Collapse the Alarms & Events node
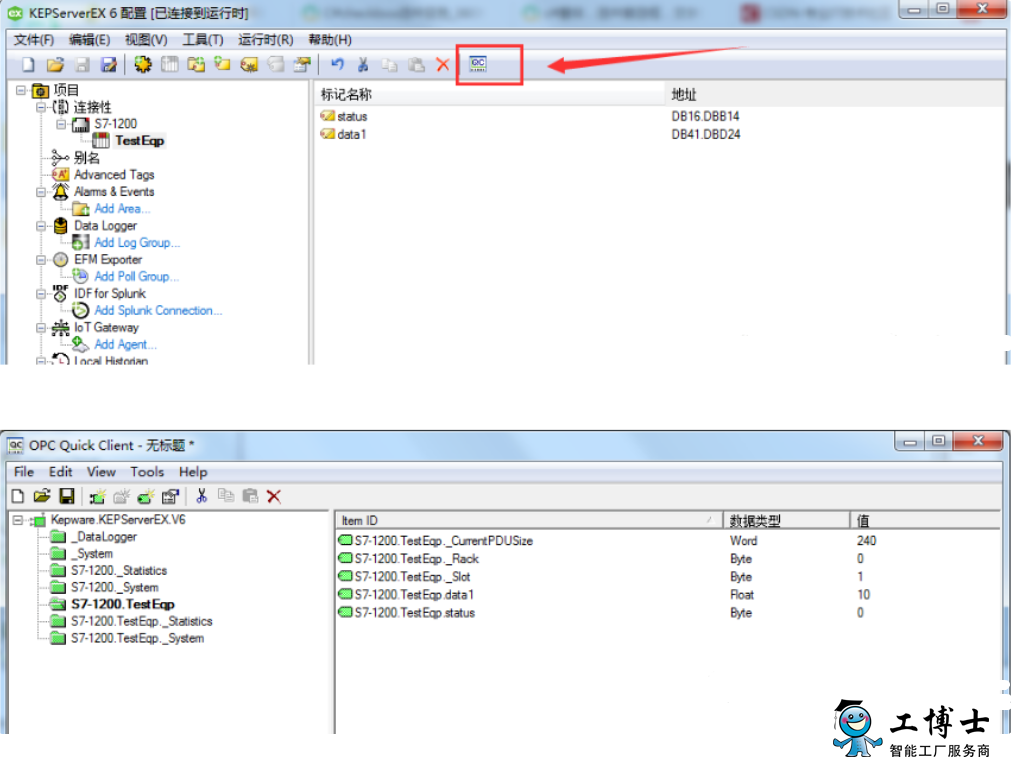Screen dimensions: 1011x769 41,192
